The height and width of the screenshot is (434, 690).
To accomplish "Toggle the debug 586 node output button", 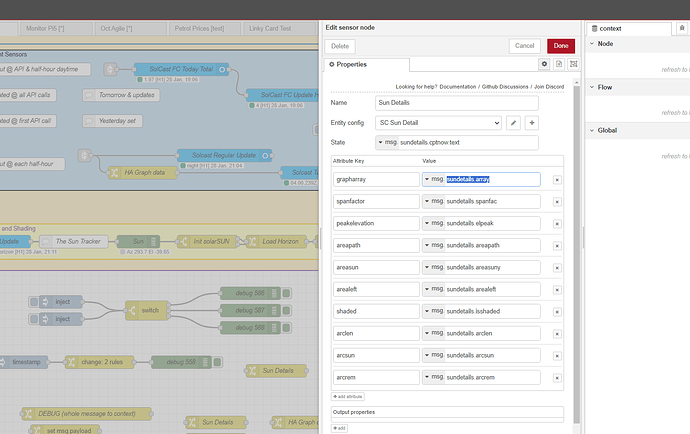I will (286, 294).
